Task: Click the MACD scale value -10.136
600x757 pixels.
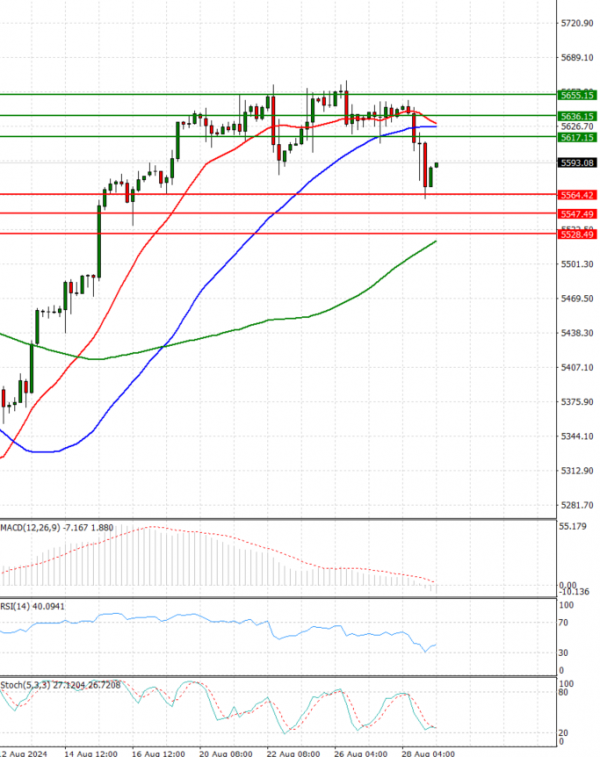Action: (574, 592)
